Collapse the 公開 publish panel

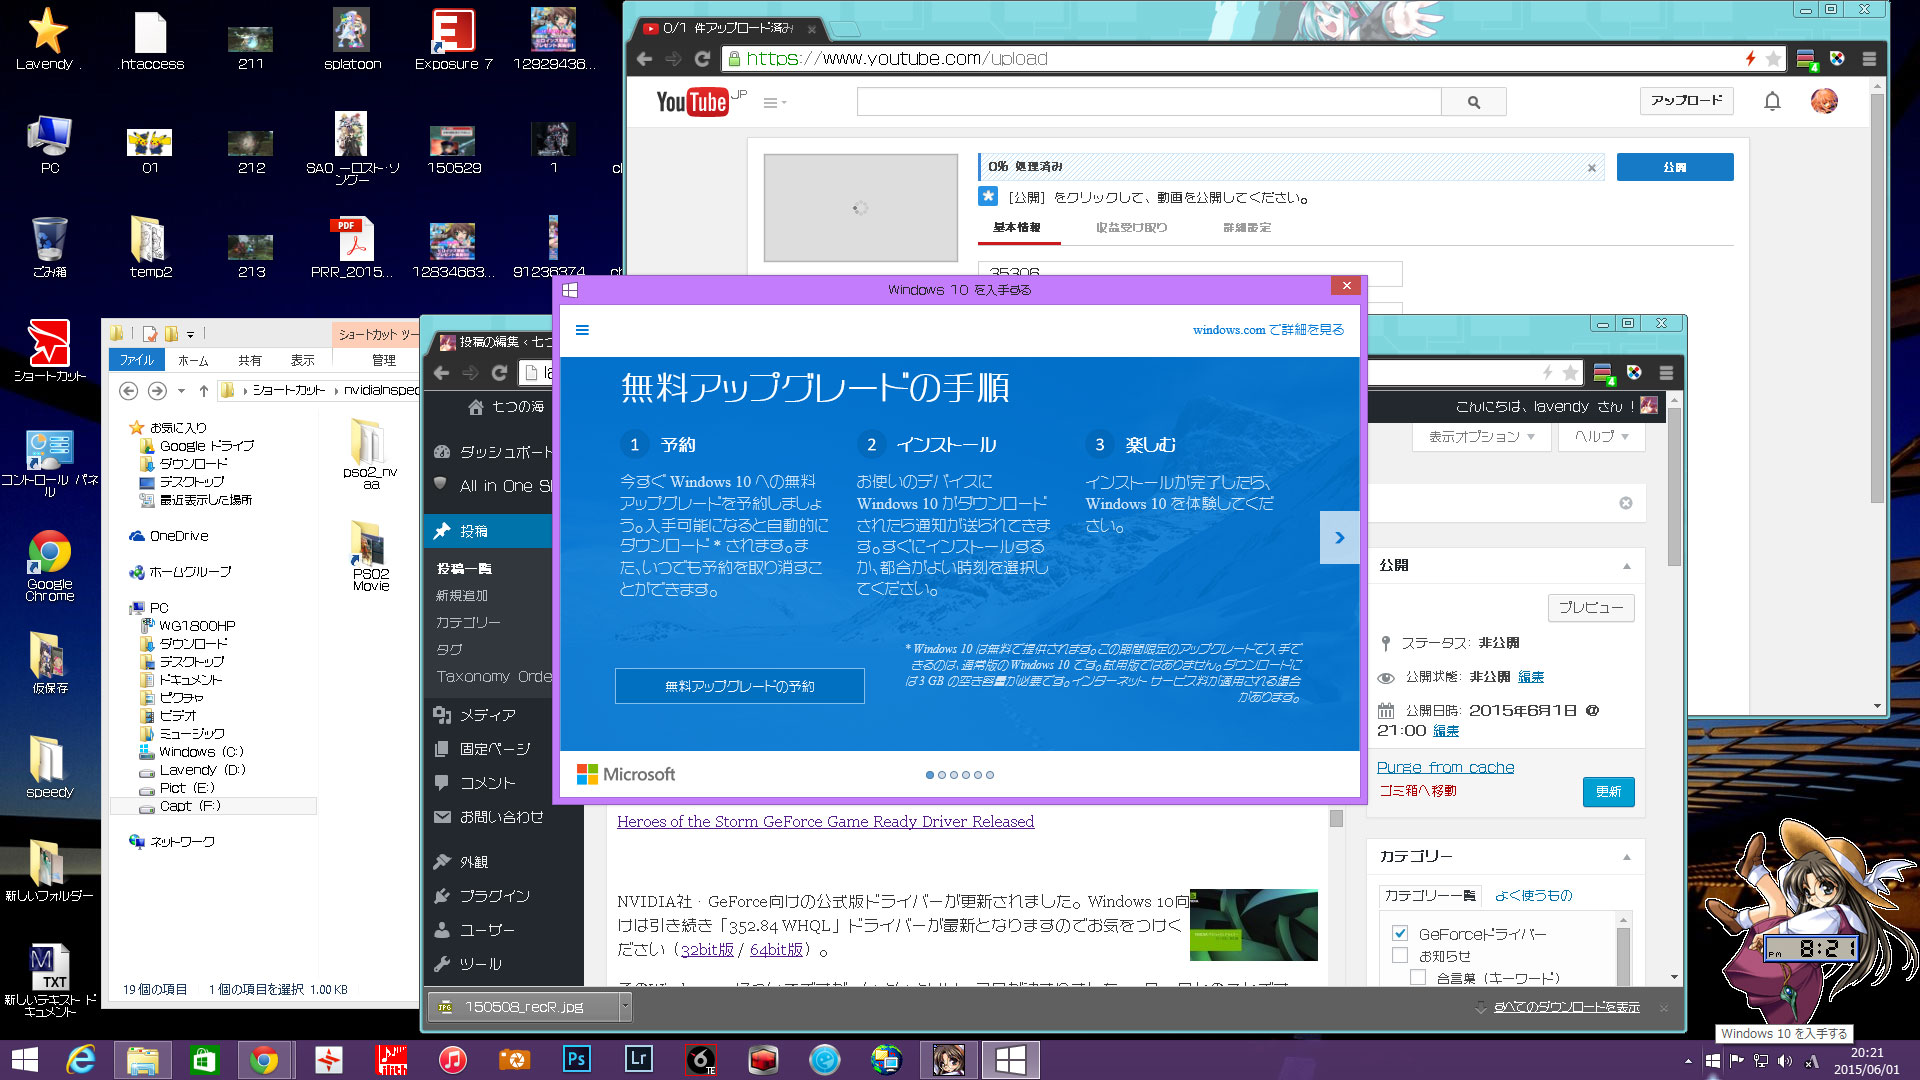pos(1627,566)
